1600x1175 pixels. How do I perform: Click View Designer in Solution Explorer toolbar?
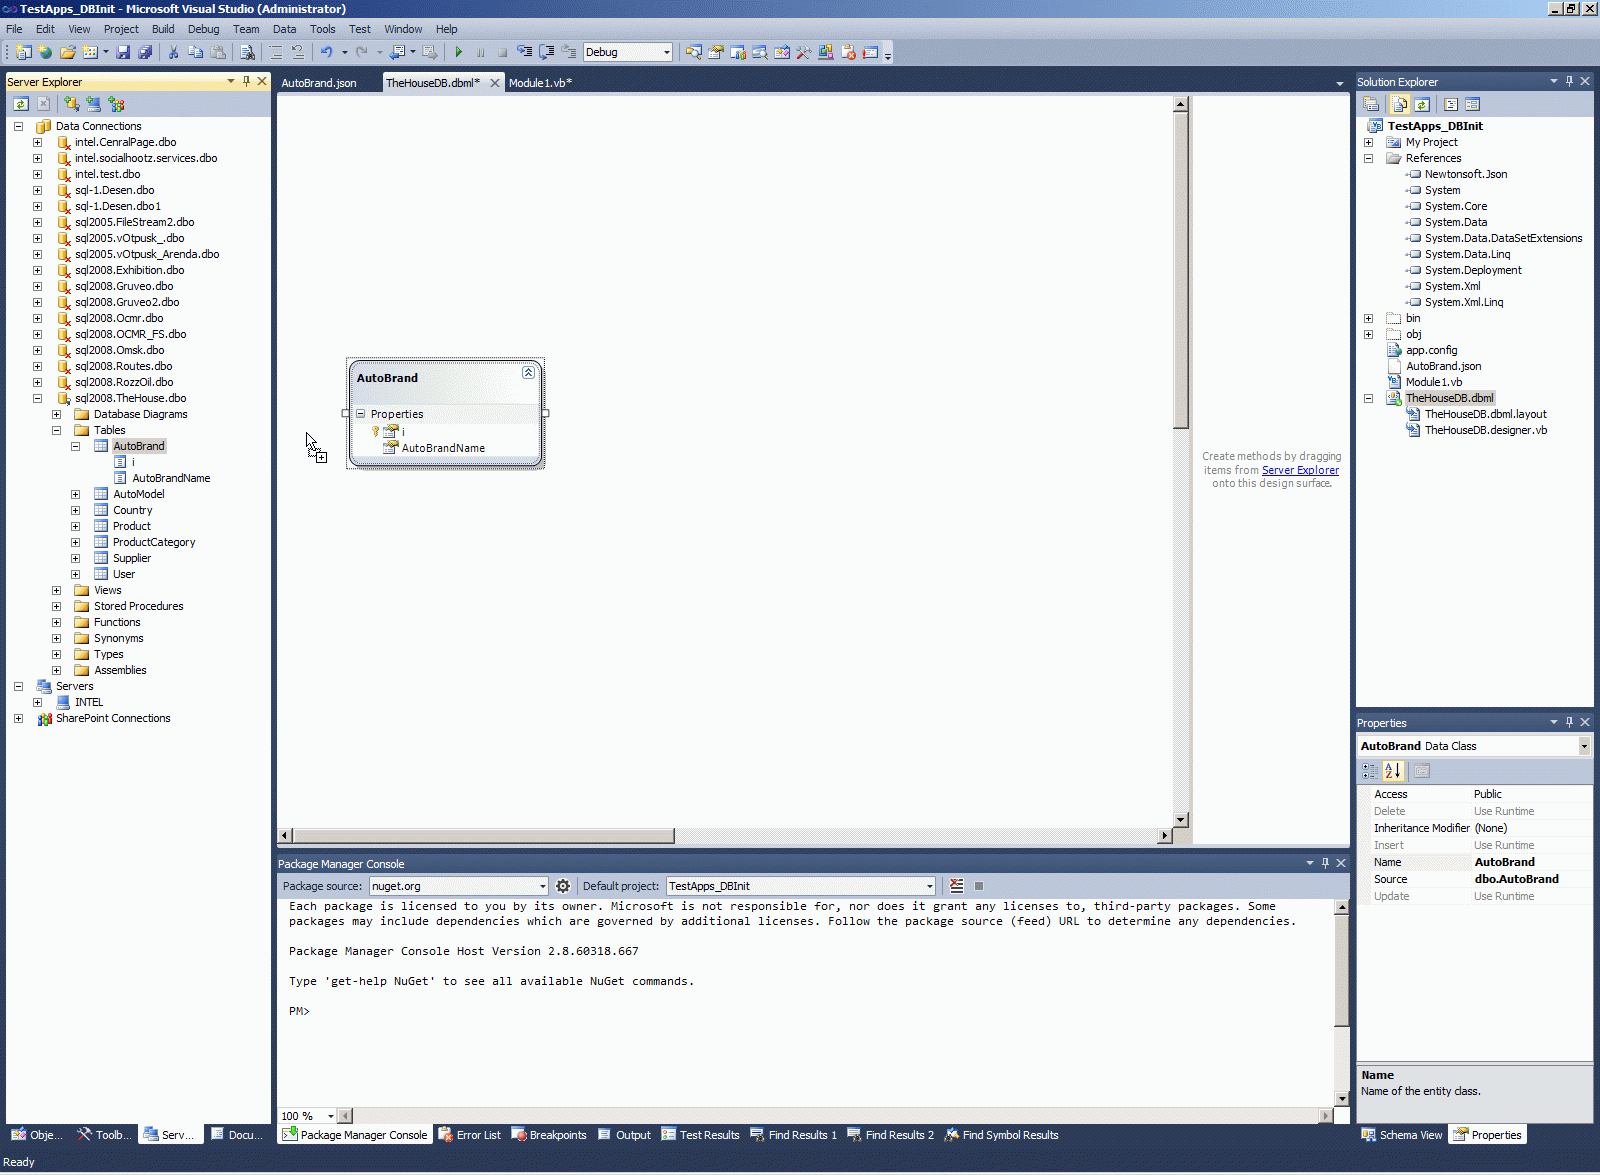pos(1472,104)
